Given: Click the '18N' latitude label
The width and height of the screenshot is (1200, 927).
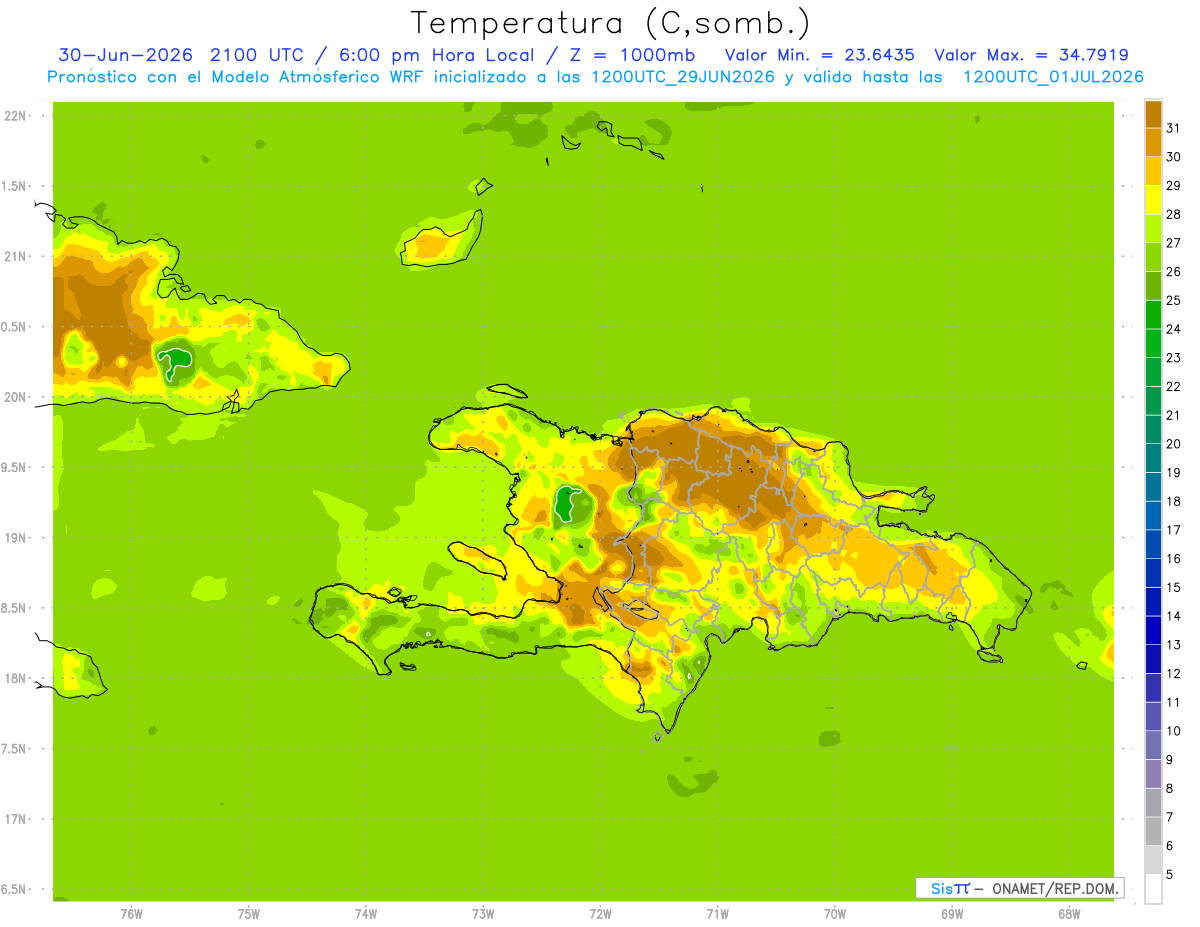Looking at the screenshot, I should pos(16,678).
